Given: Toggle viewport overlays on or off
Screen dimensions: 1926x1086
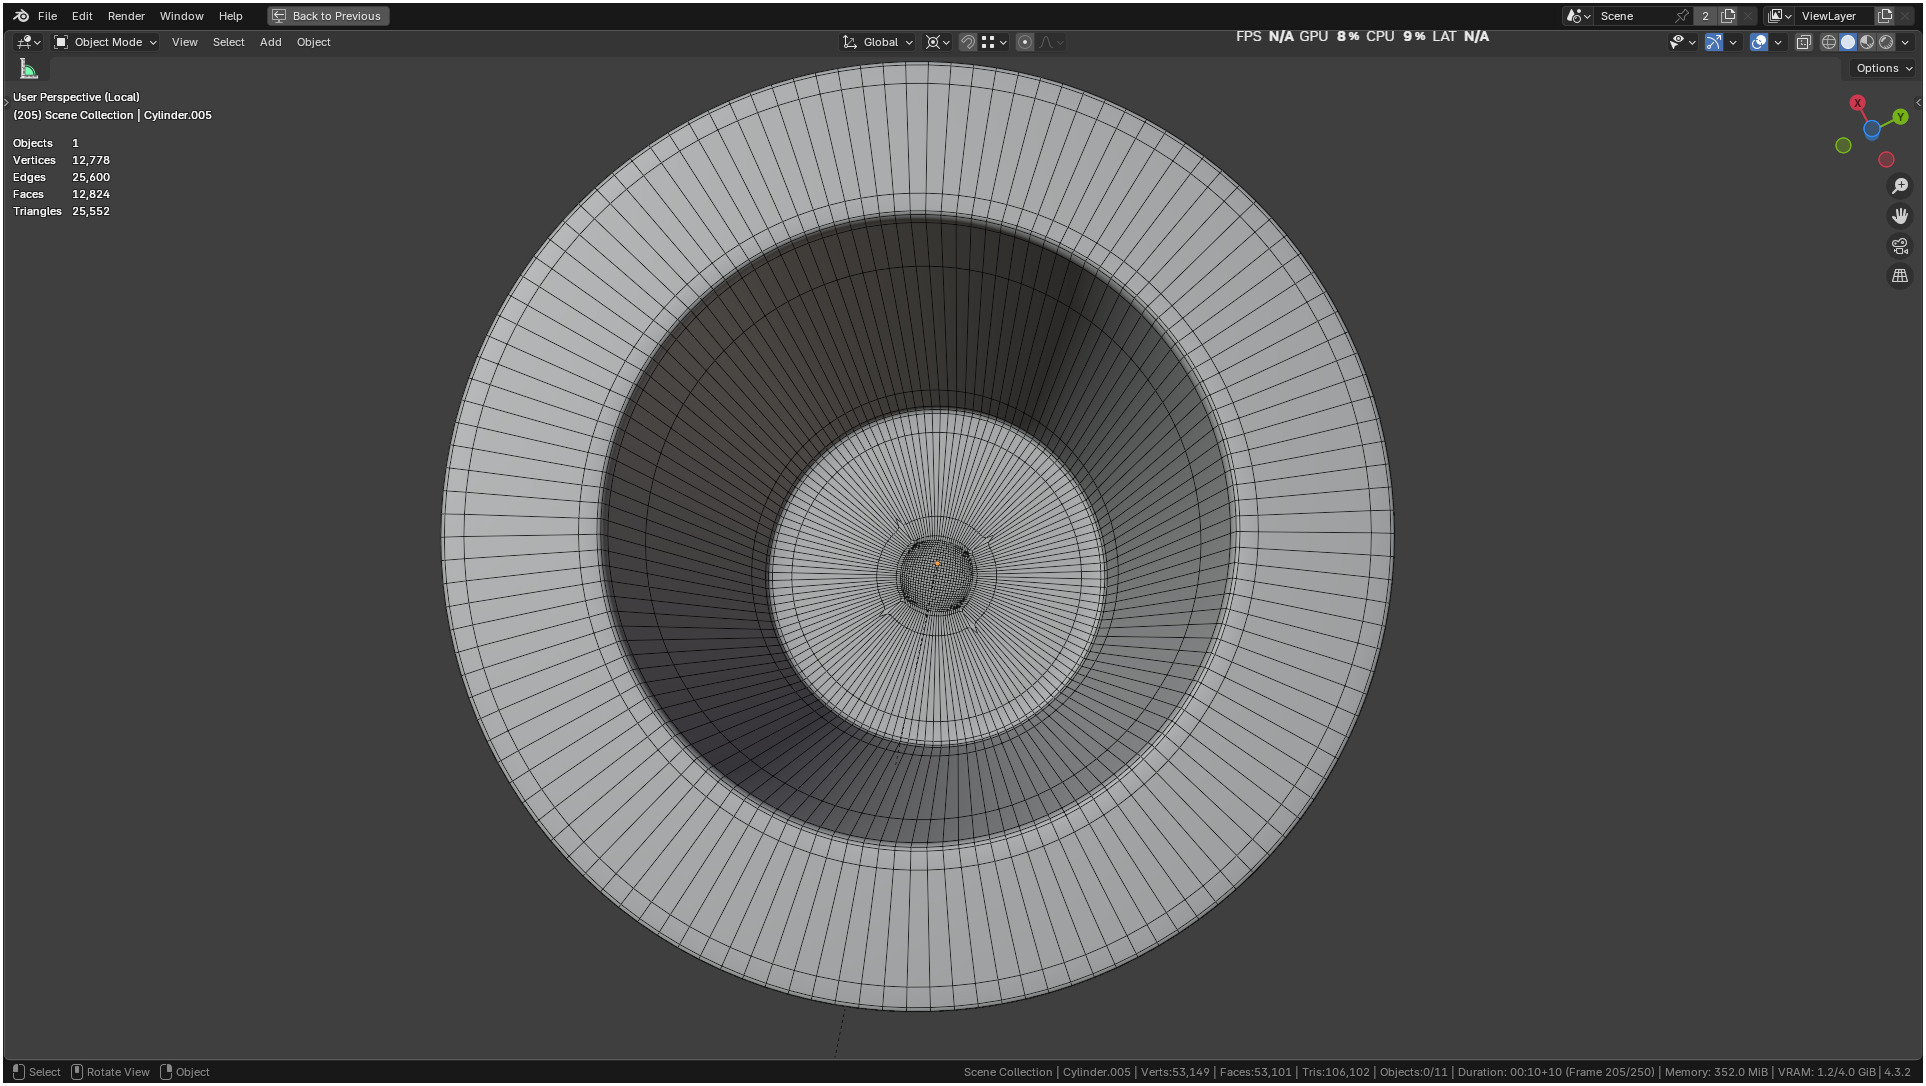Looking at the screenshot, I should coord(1759,42).
